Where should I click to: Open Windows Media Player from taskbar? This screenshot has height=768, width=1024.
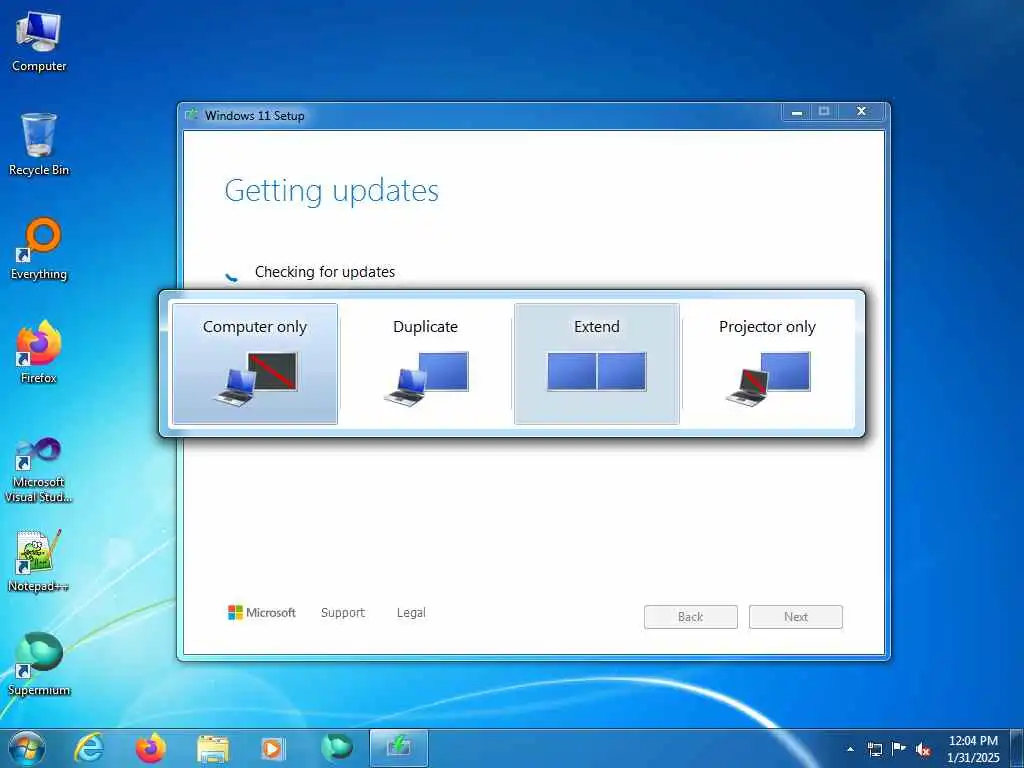click(x=272, y=748)
